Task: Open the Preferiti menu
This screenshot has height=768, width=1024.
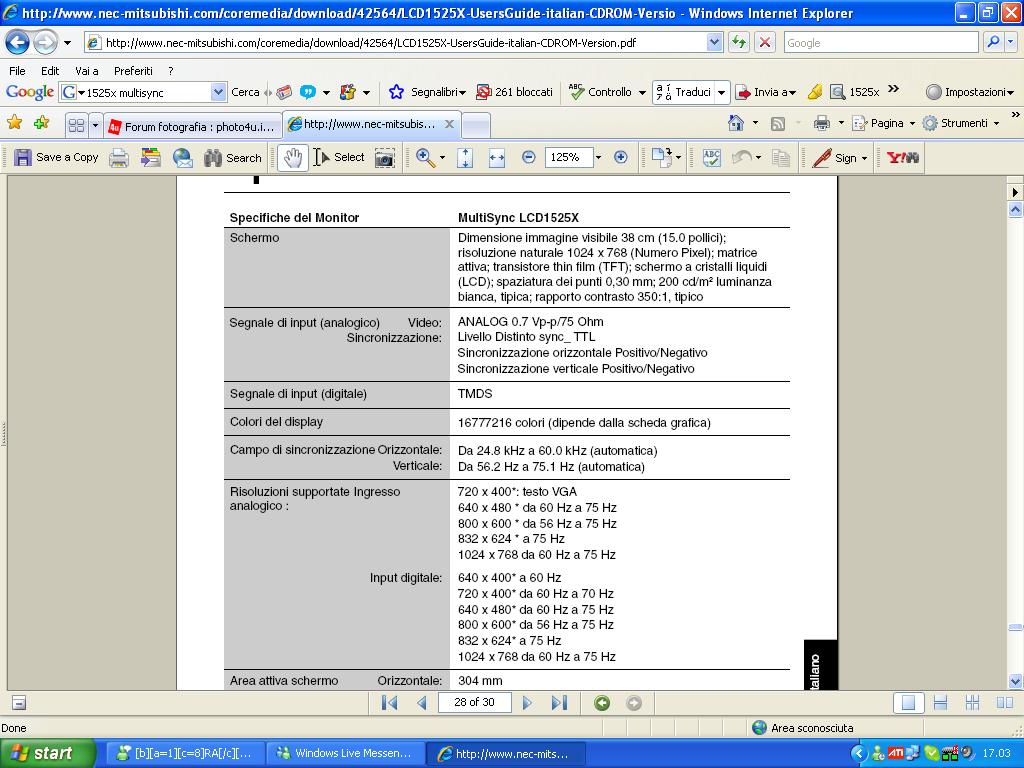Action: point(133,71)
